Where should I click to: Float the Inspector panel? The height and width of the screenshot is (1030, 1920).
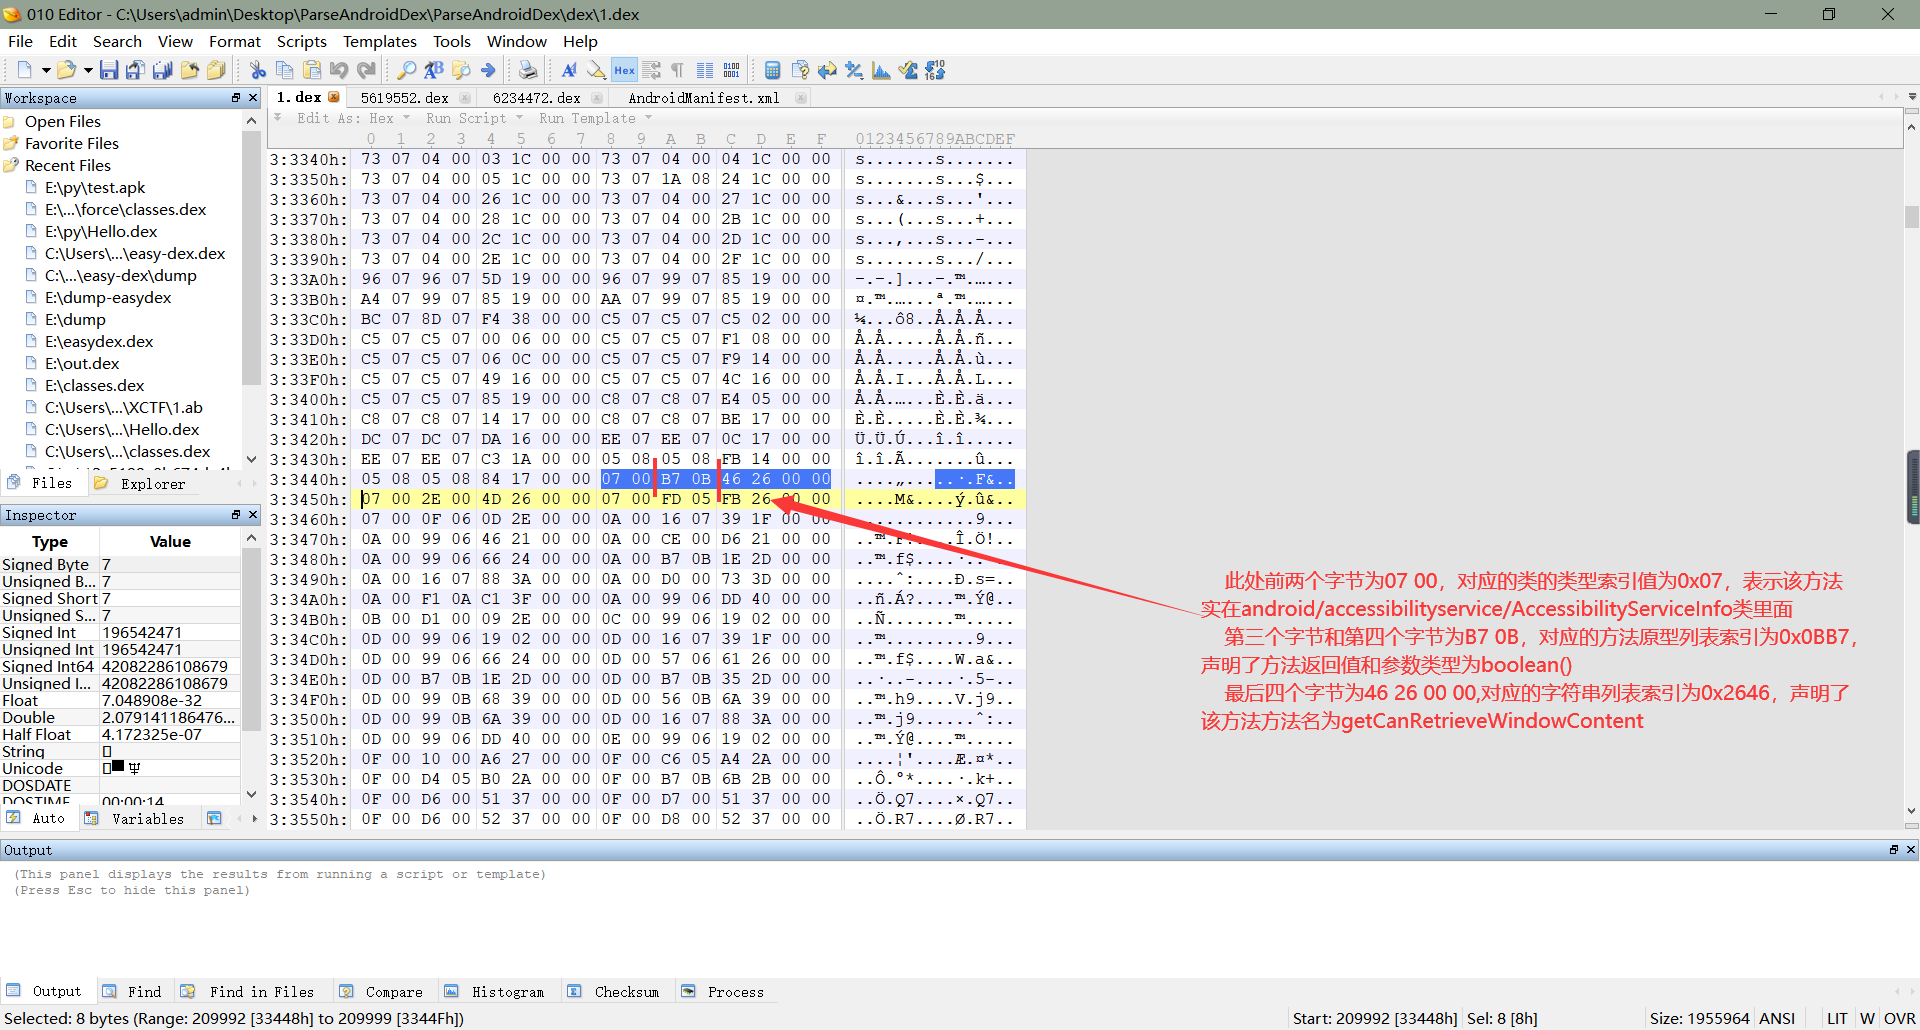(236, 515)
